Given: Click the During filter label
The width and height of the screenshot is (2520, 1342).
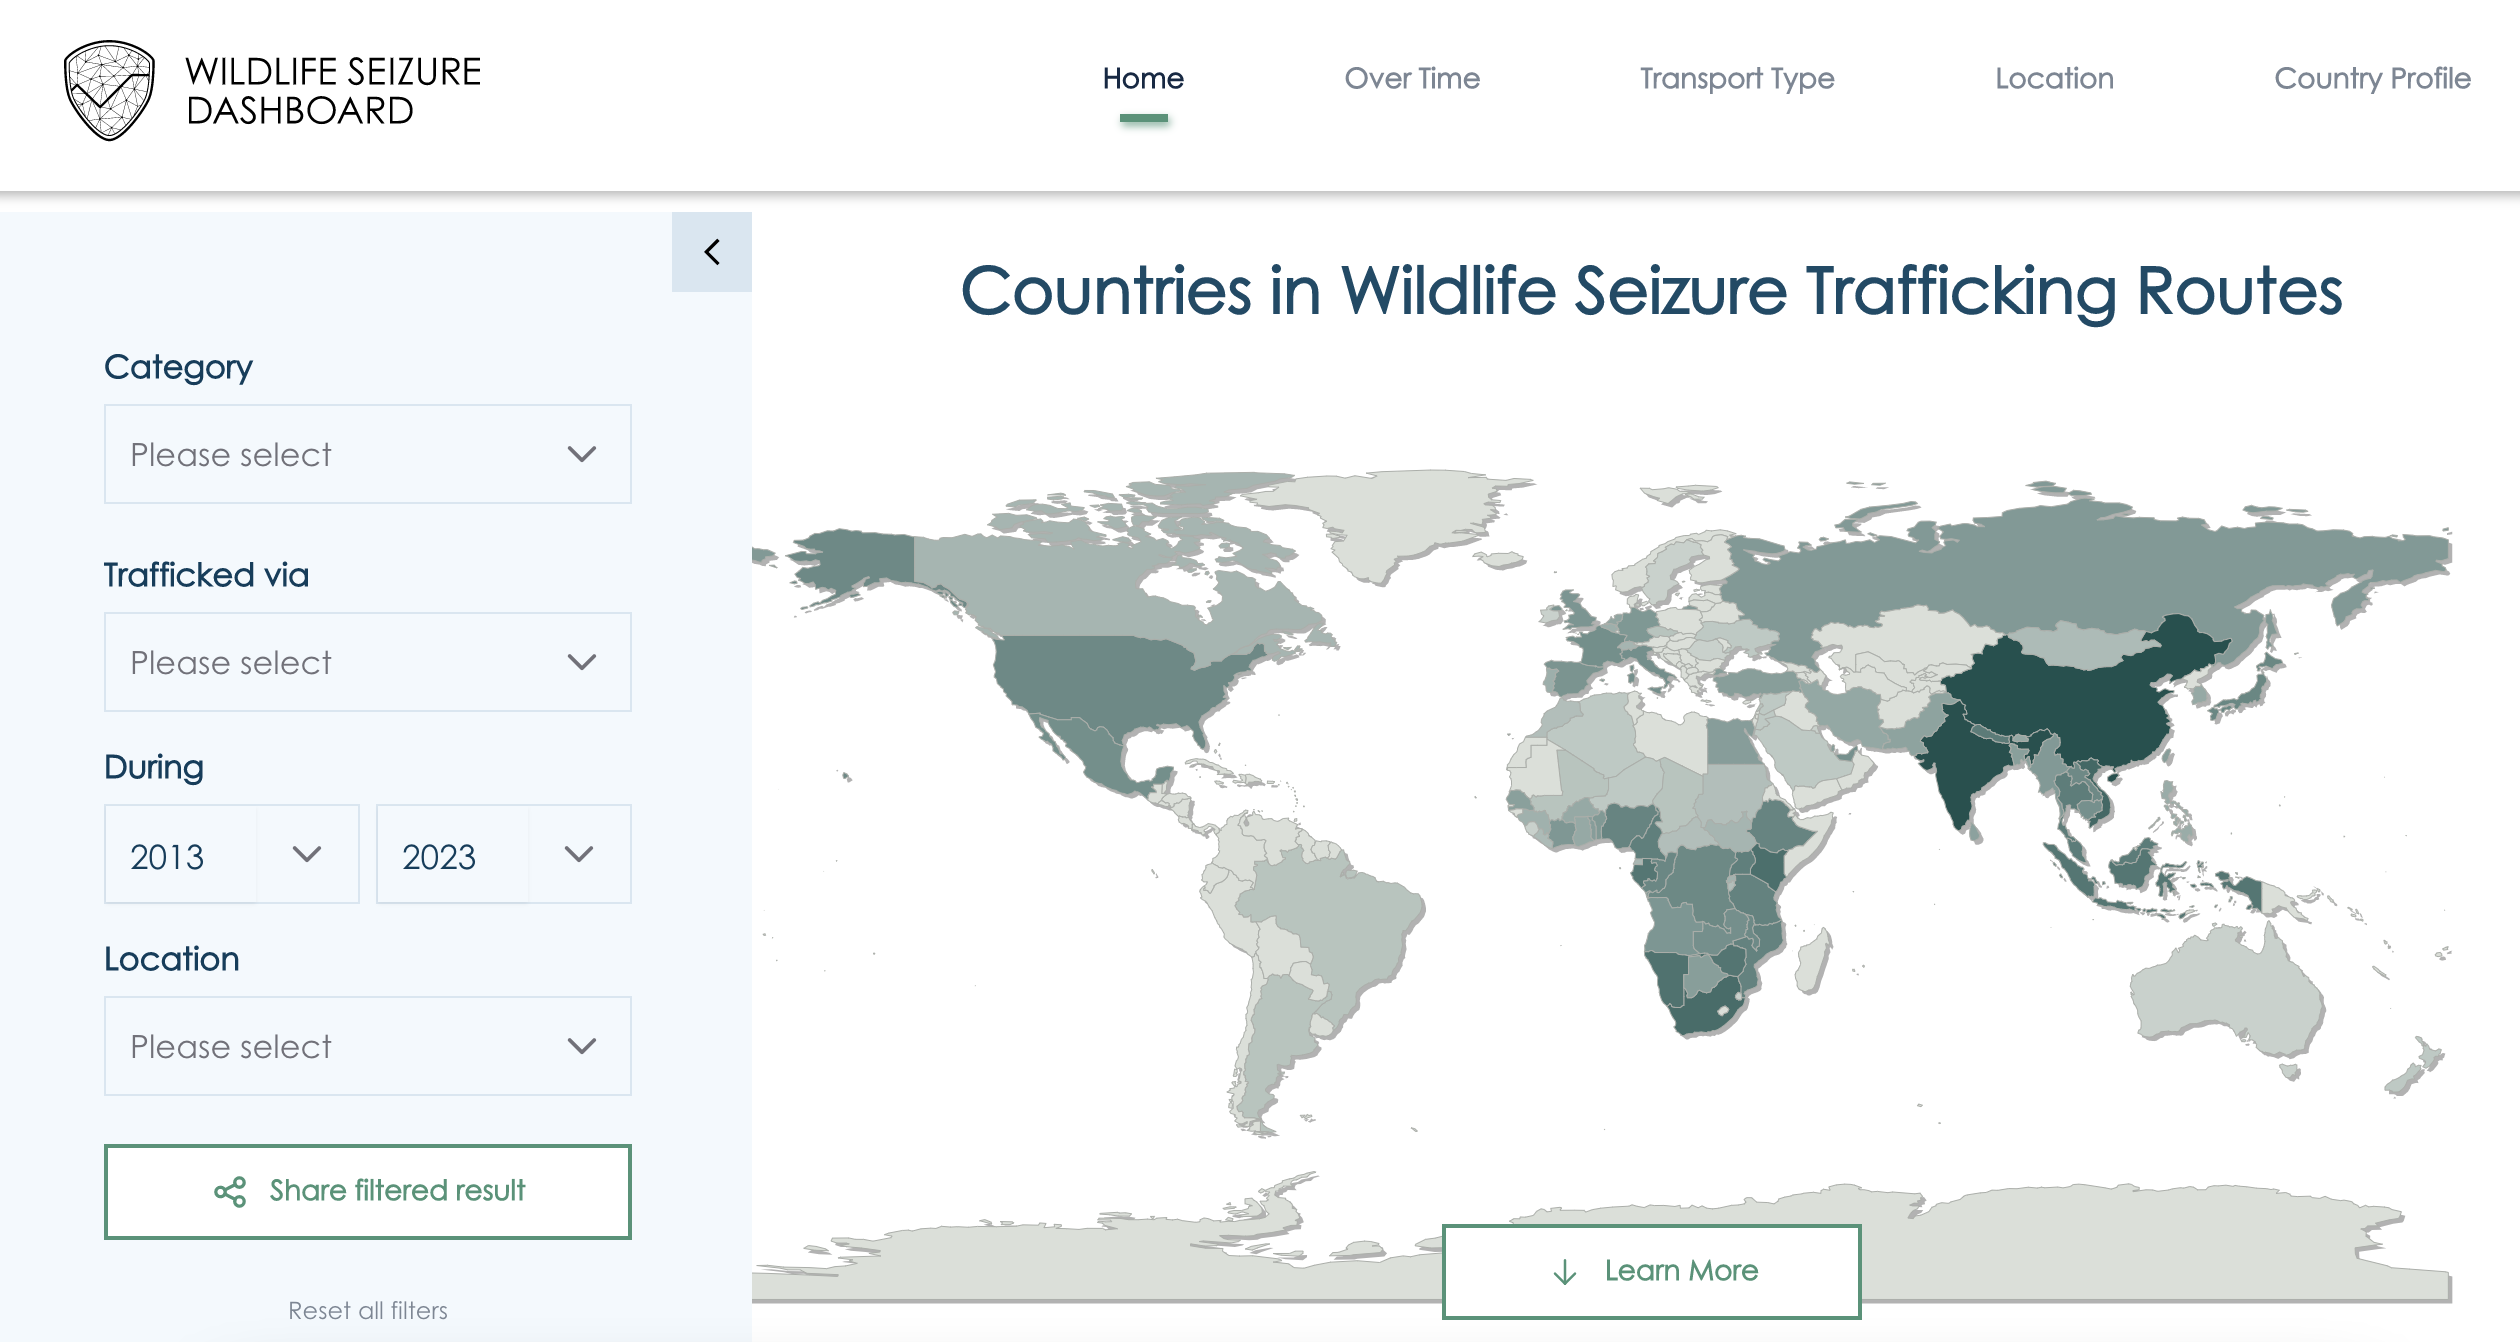Looking at the screenshot, I should [154, 767].
